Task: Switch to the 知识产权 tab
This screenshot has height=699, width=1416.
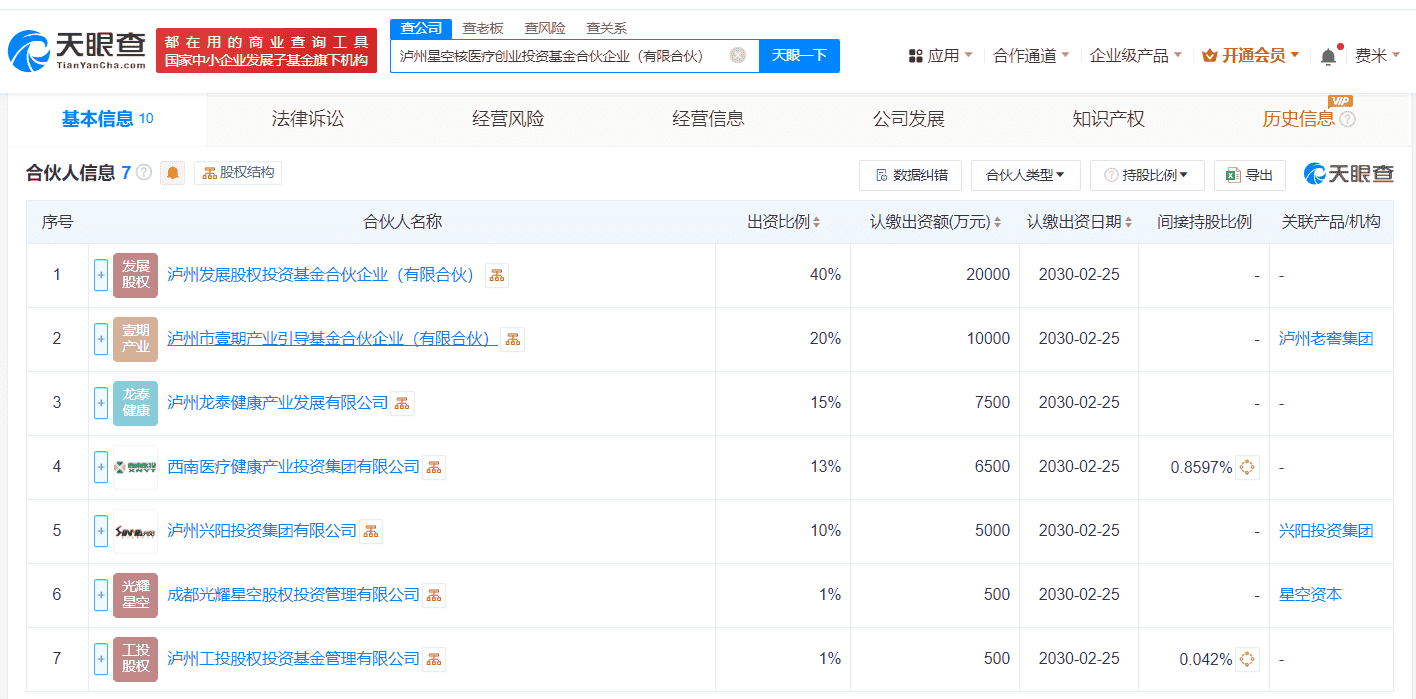Action: [x=1108, y=119]
